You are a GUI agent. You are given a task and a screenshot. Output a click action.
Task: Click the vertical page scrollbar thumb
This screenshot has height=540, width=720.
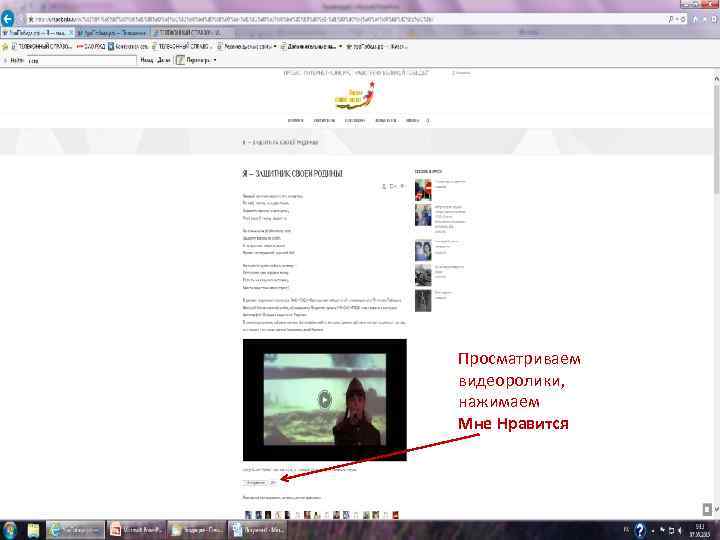[x=716, y=138]
